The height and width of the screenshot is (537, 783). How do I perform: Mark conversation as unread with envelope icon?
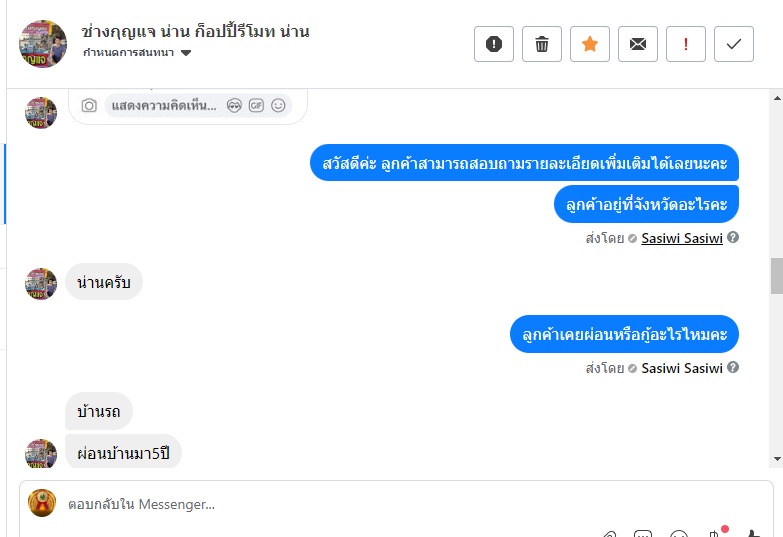click(x=638, y=44)
